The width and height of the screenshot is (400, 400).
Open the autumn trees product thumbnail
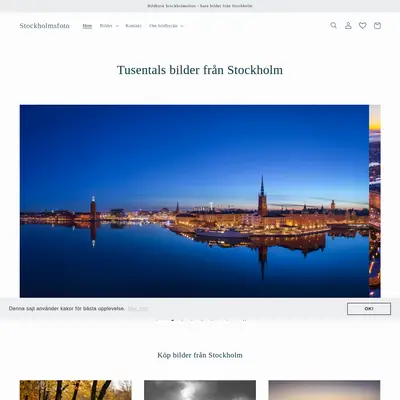76,390
